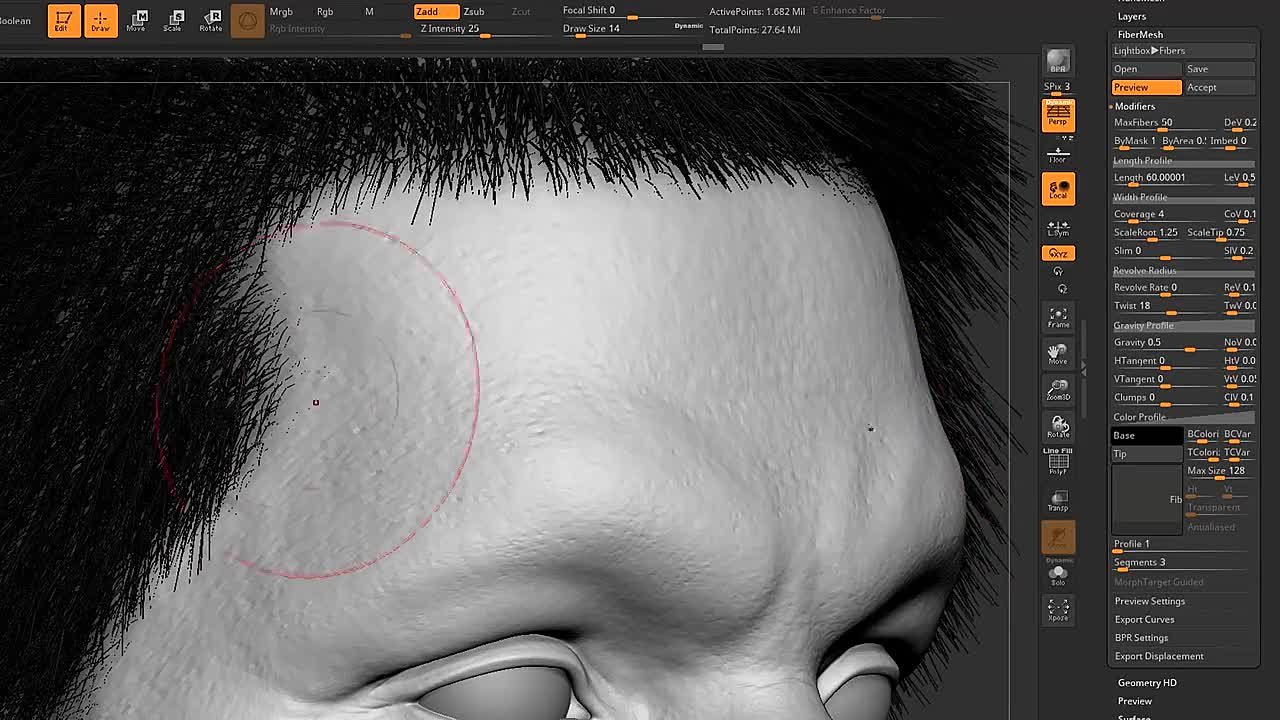Image resolution: width=1280 pixels, height=720 pixels.
Task: Toggle Persp perspective view off
Action: 1058,116
